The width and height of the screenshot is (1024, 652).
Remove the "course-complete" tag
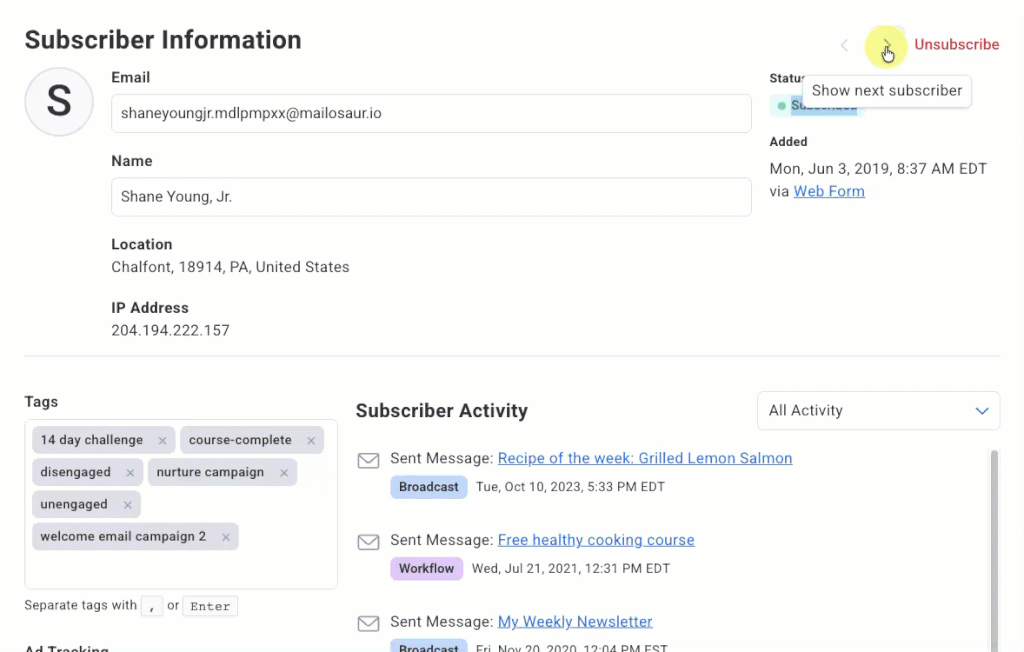(x=310, y=439)
